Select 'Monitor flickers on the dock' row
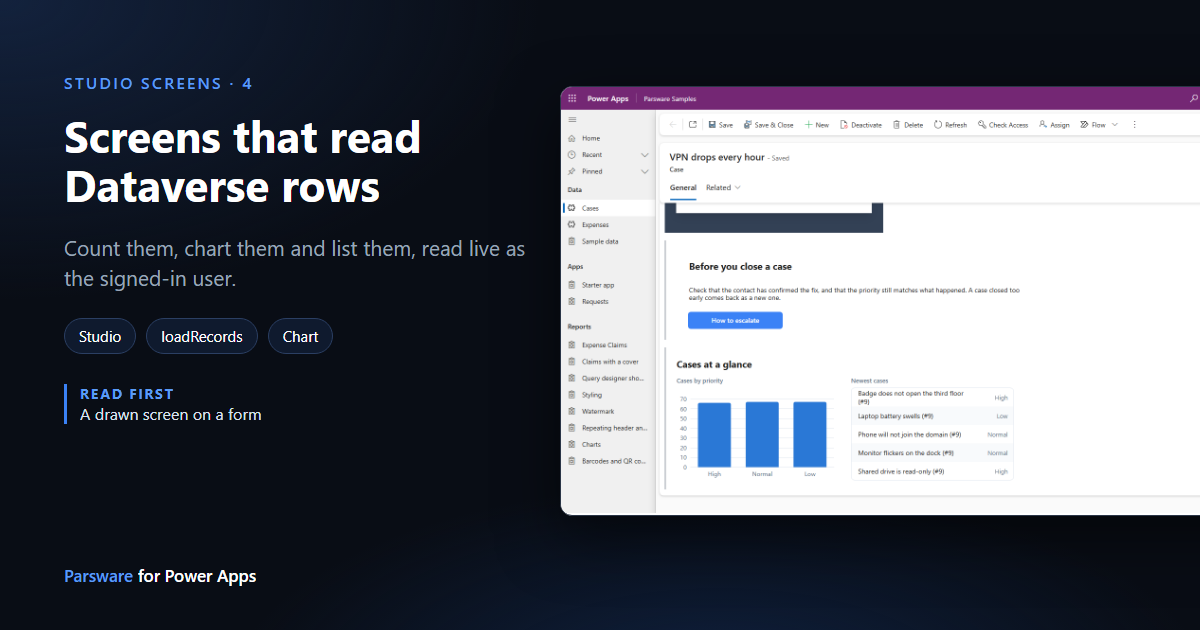This screenshot has height=630, width=1200. (x=932, y=453)
